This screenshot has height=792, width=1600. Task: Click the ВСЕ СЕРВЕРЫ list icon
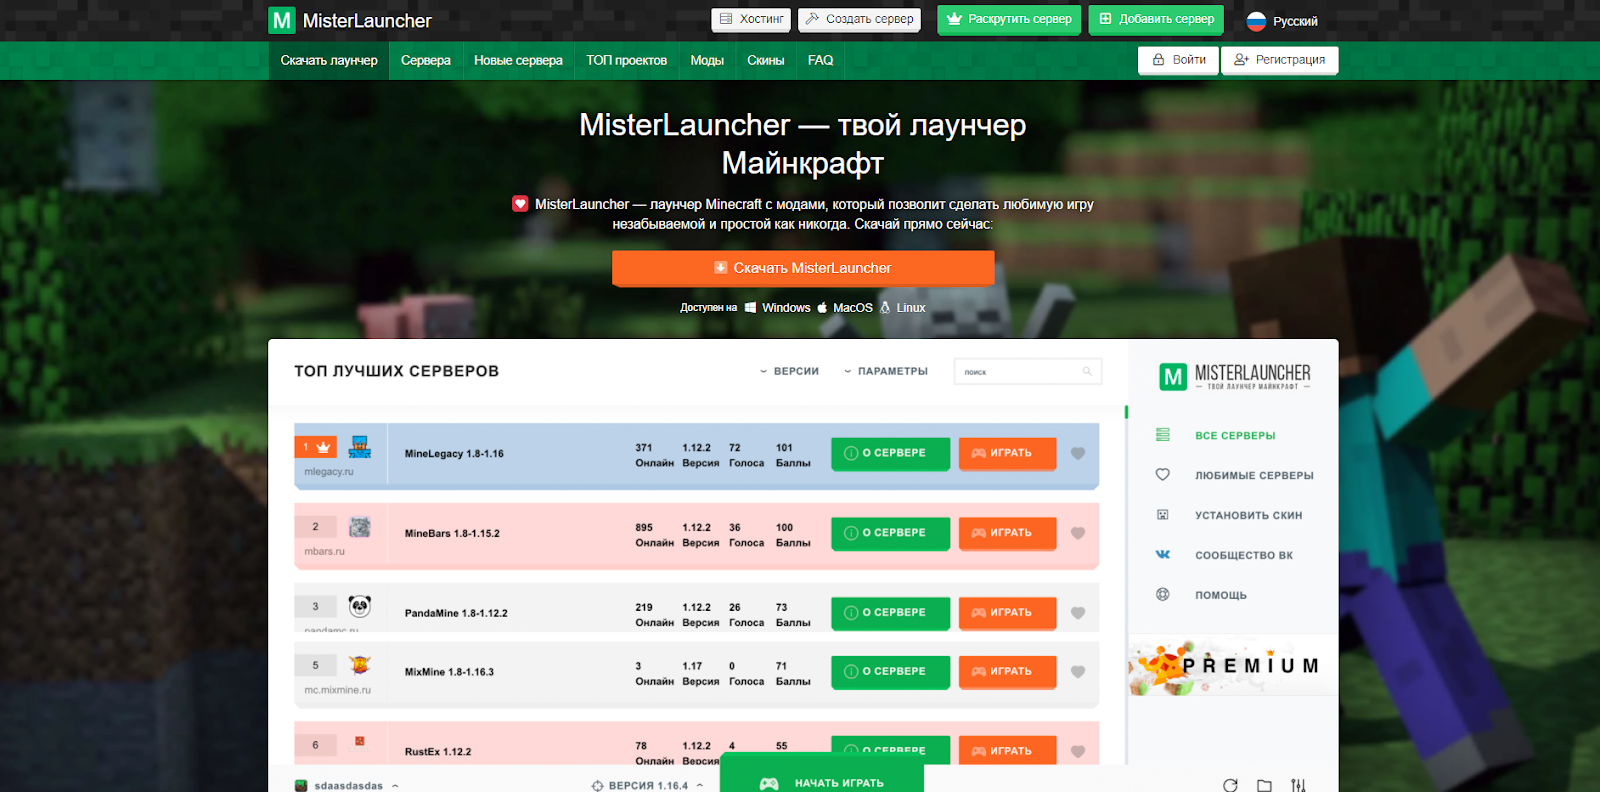1162,435
